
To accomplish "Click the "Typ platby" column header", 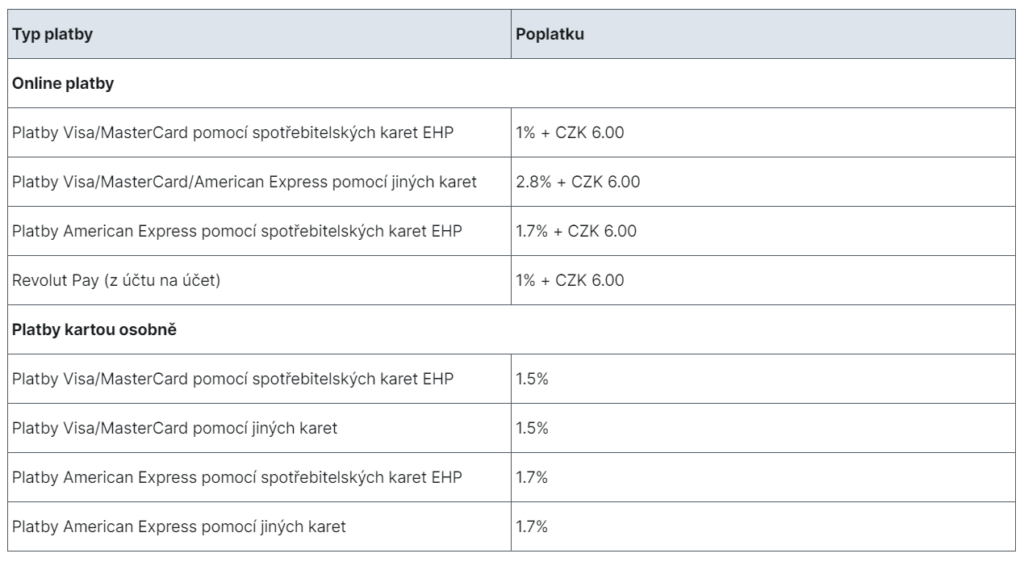I will 53,34.
